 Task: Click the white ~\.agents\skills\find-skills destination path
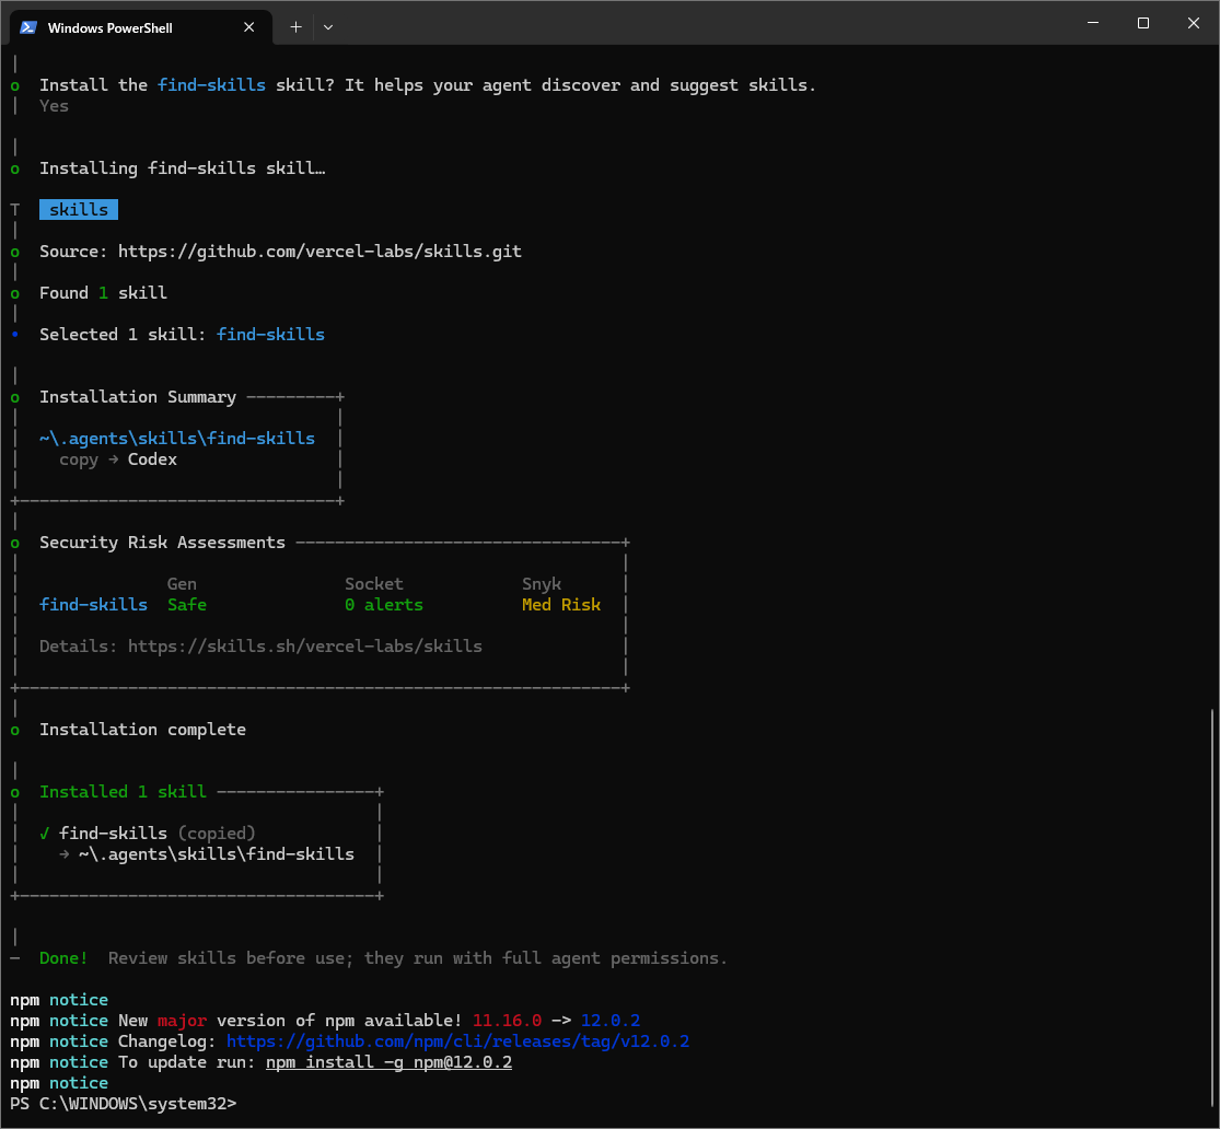point(216,854)
